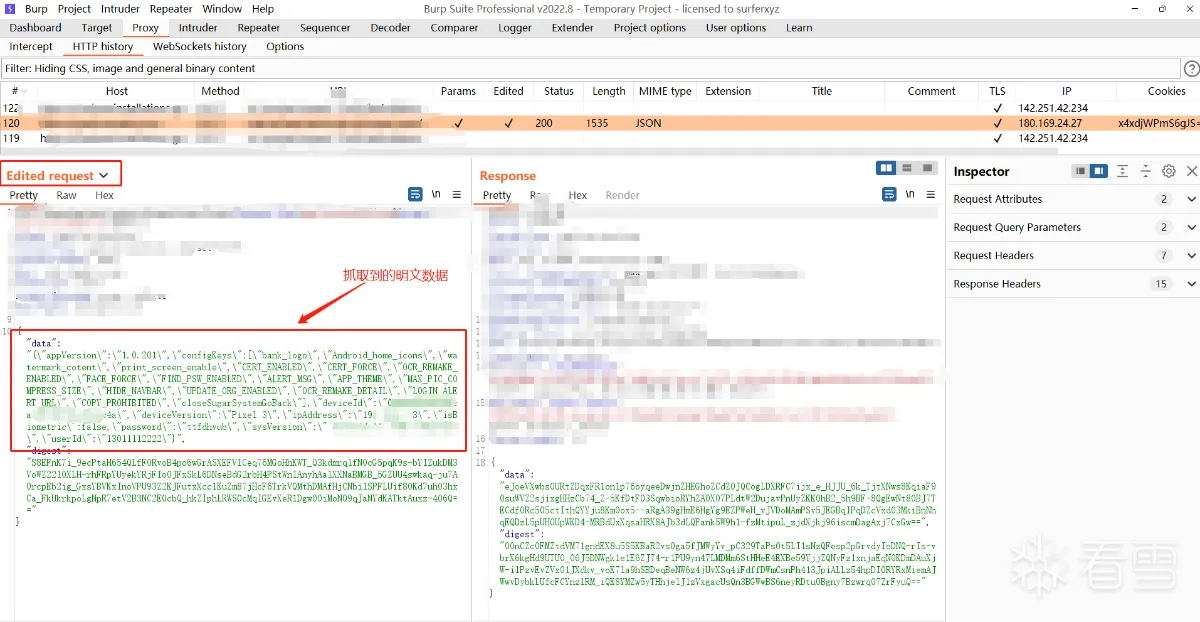Select the response Render view tab
1200x622 pixels.
[622, 195]
